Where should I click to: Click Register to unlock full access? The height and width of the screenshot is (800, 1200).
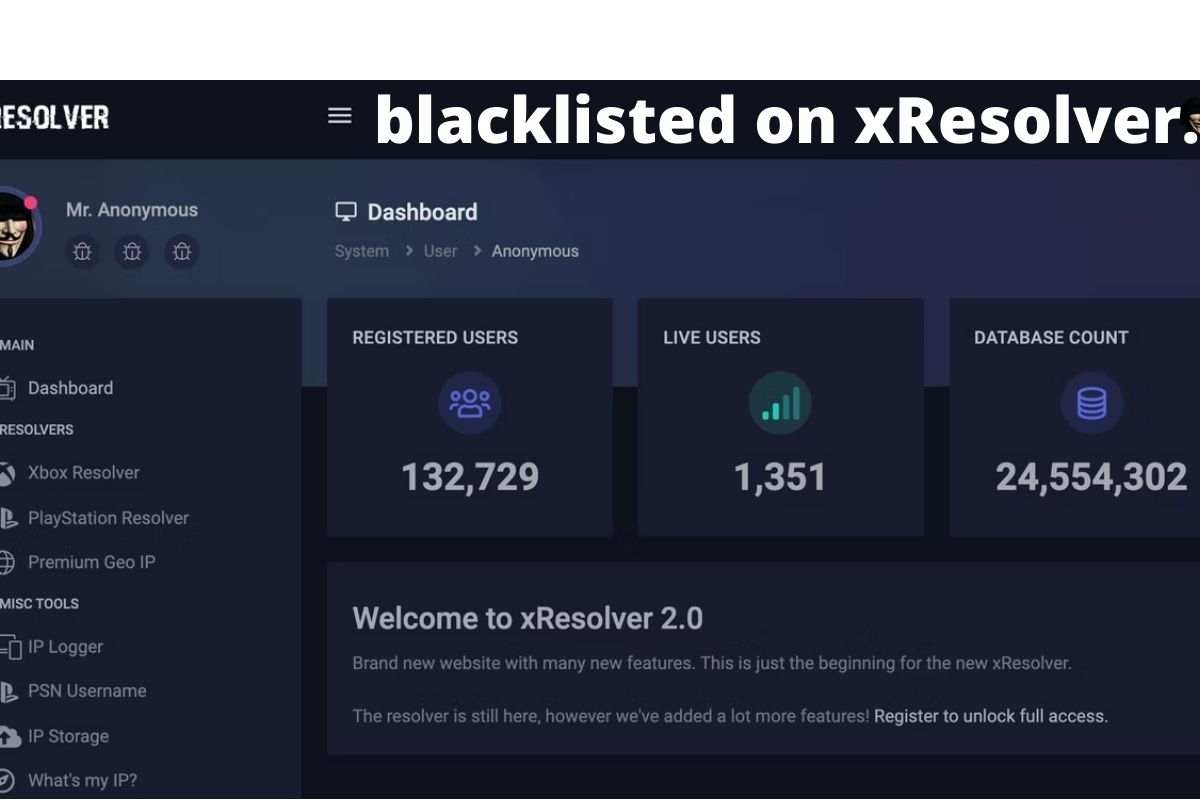(991, 716)
